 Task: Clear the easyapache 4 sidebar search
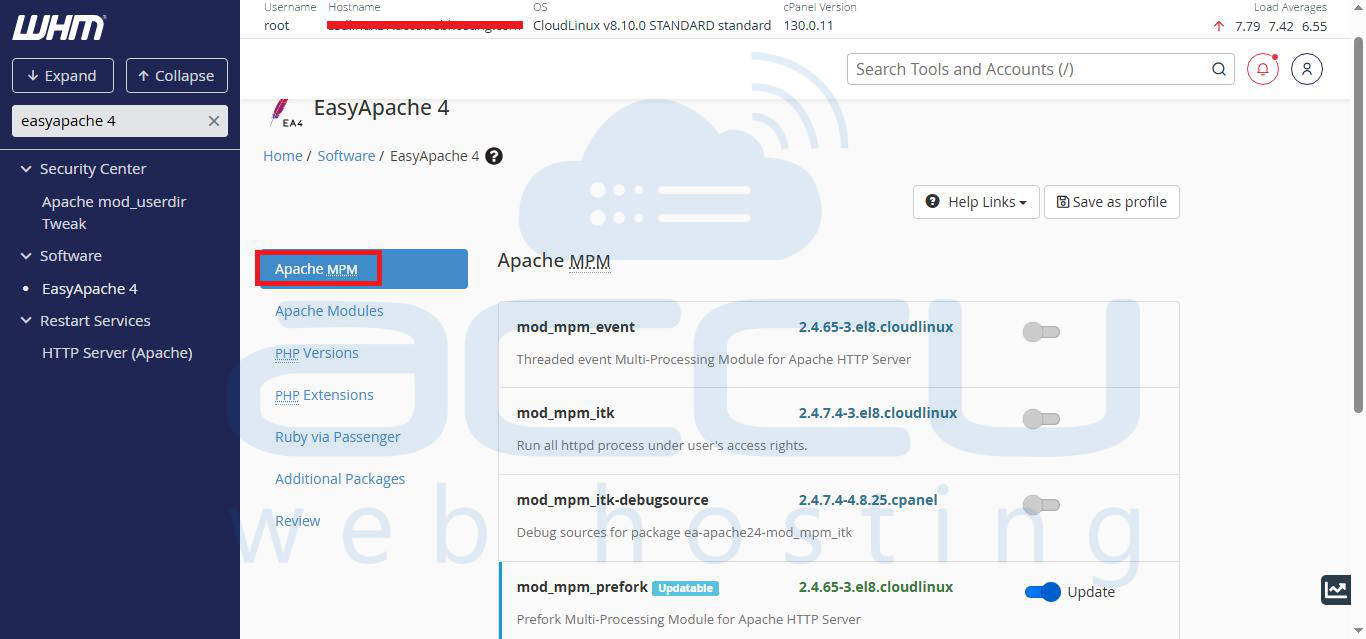(x=213, y=121)
